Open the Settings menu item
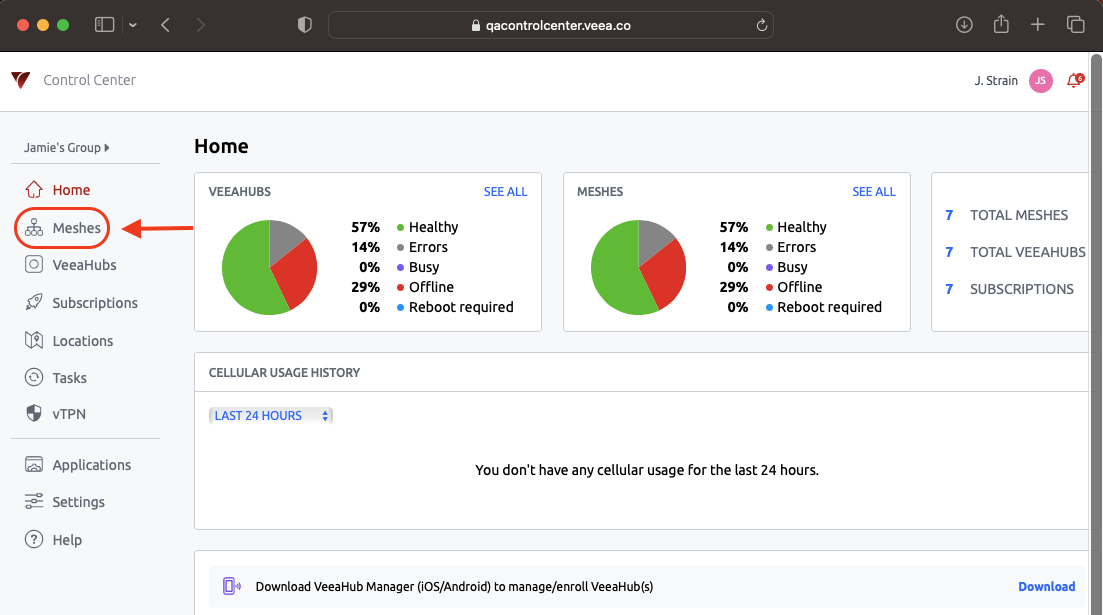The image size is (1103, 615). [78, 502]
